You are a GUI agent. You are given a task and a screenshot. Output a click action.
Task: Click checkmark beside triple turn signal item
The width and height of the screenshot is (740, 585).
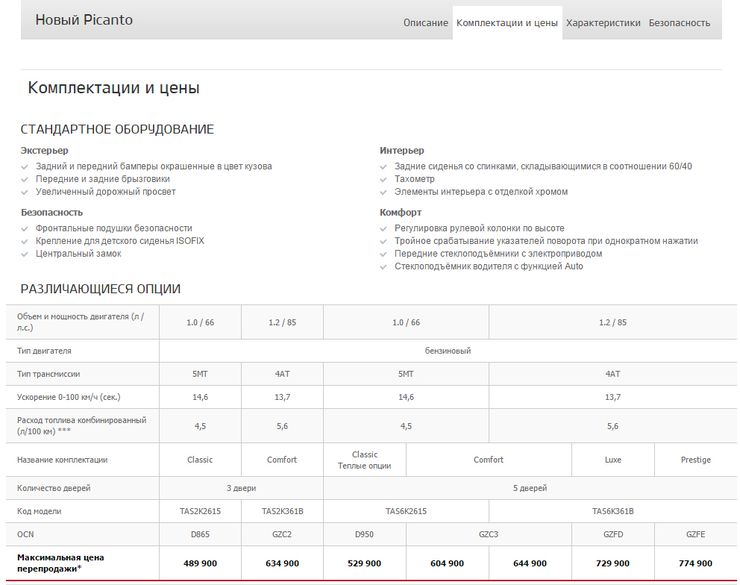coord(383,242)
